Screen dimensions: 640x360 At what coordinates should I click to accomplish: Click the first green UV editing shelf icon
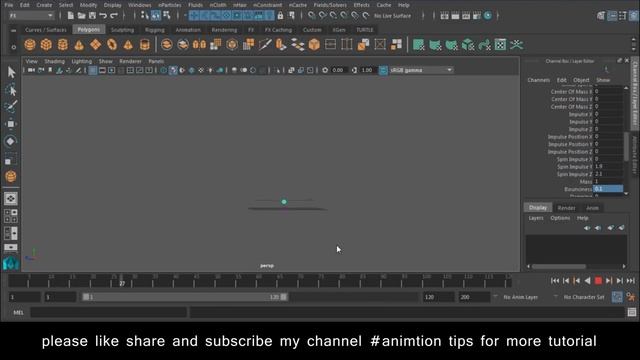(418, 44)
